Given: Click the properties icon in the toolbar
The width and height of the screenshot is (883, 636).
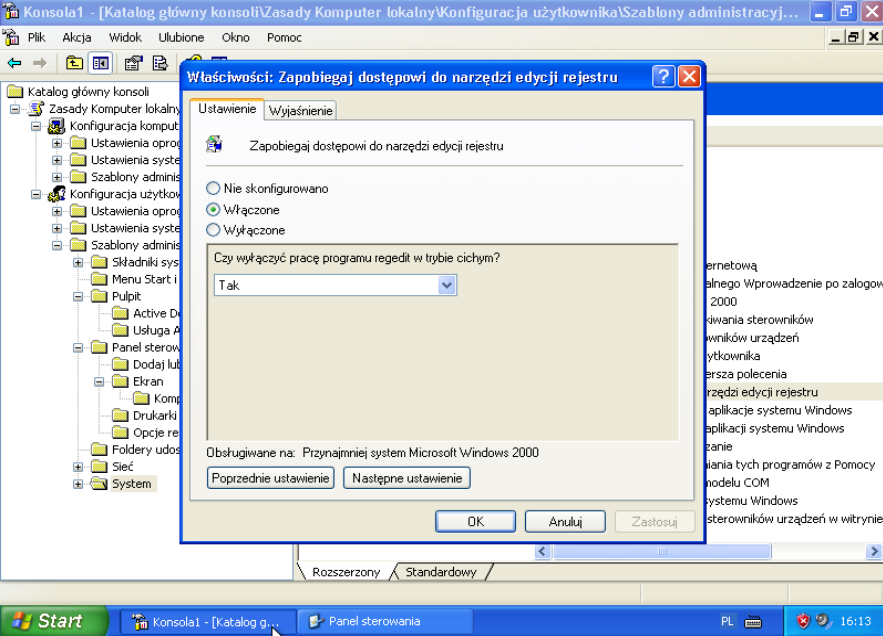Looking at the screenshot, I should pyautogui.click(x=133, y=63).
